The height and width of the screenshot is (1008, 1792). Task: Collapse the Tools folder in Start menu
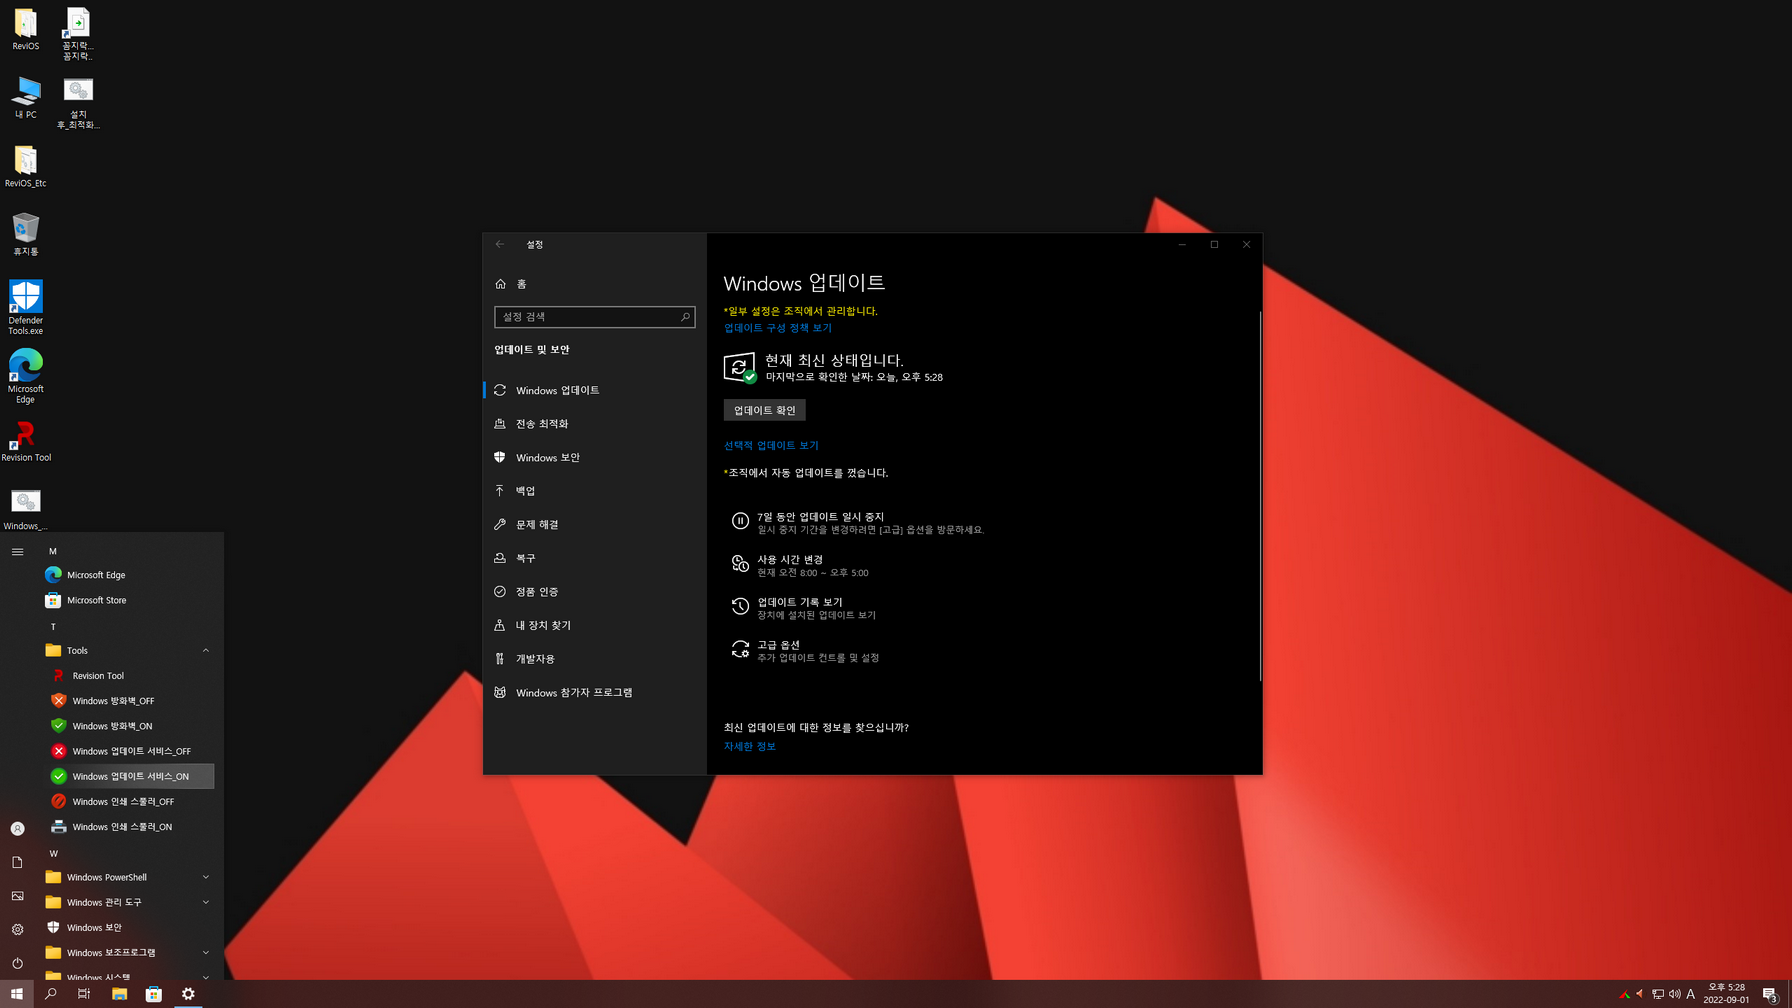point(128,650)
